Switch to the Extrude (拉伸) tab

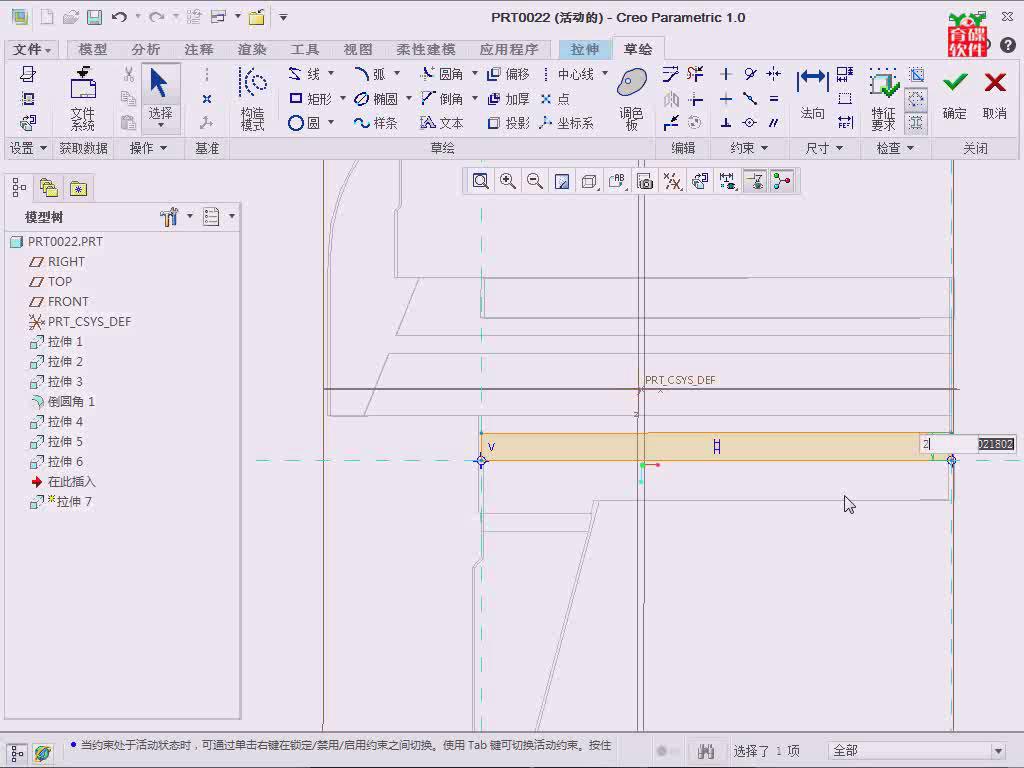click(584, 50)
